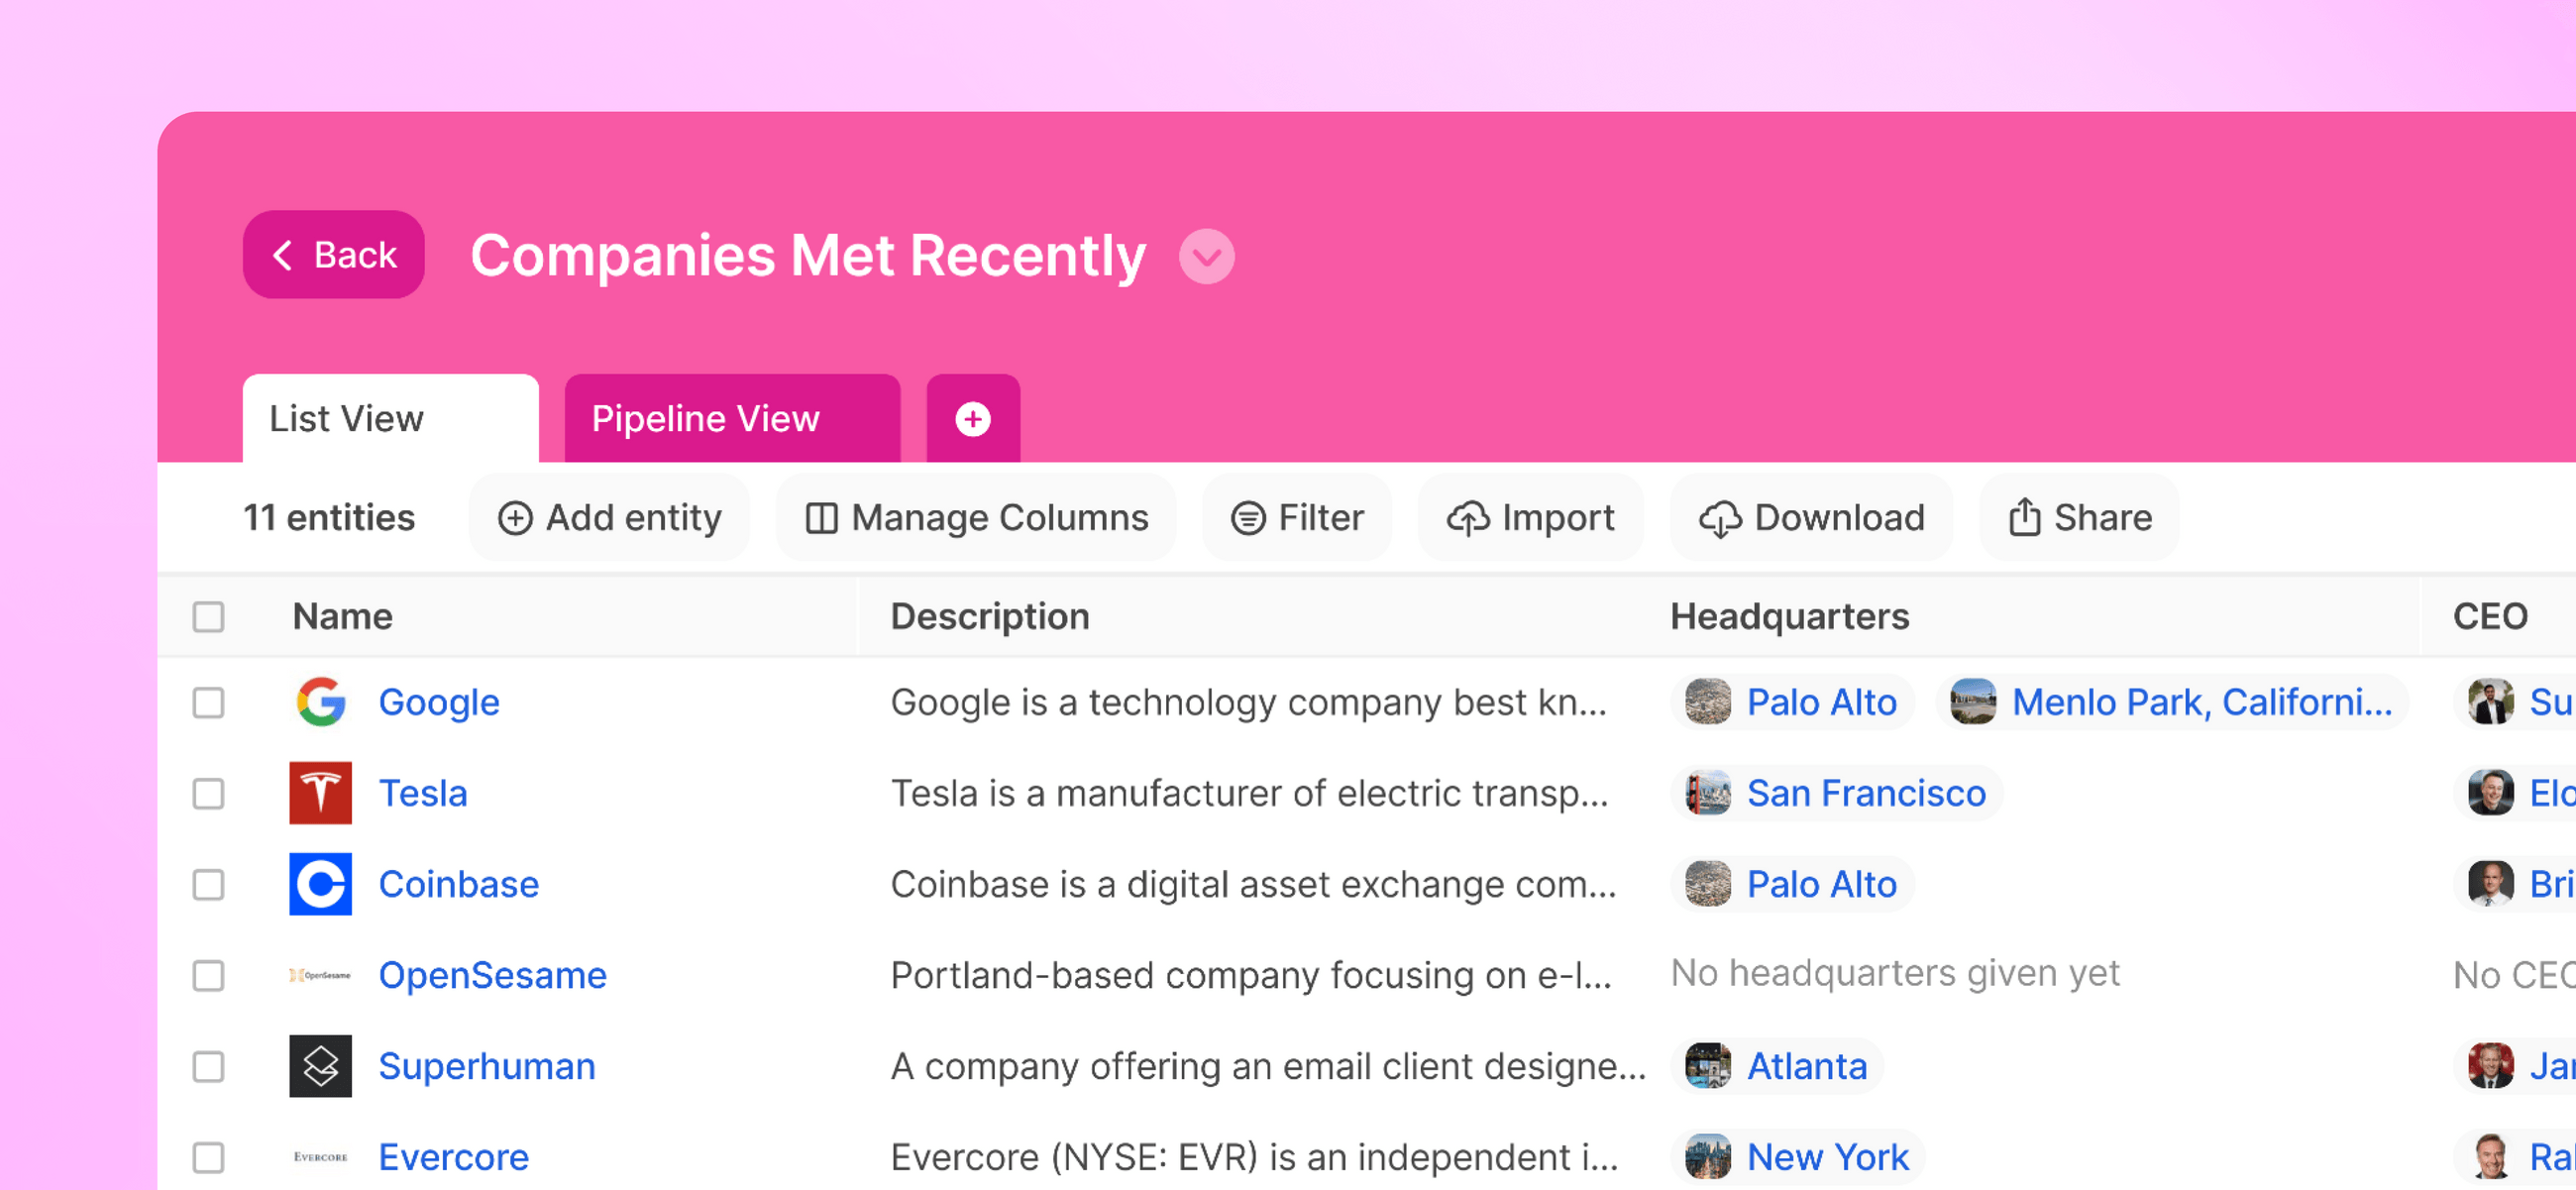Open the Evercore company link
The image size is (2576, 1190).
click(453, 1157)
